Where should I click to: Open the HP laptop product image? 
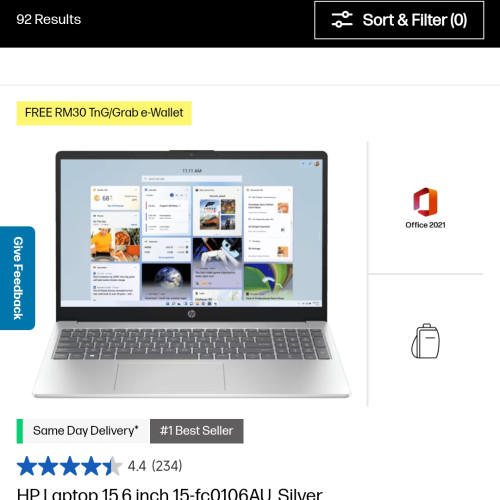[191, 274]
